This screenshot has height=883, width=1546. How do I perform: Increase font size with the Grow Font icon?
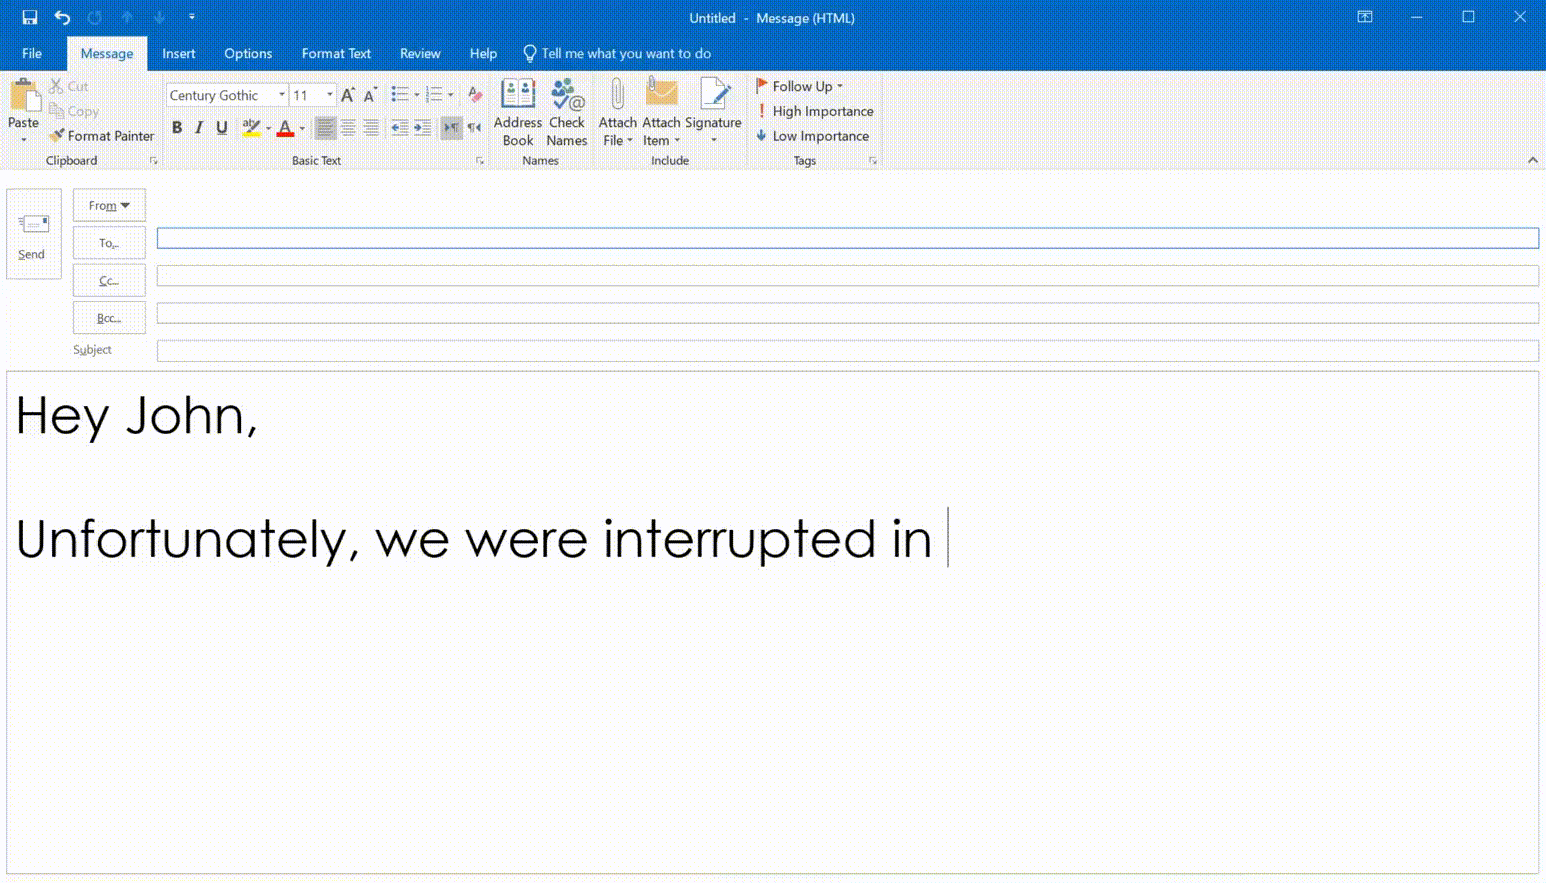(x=348, y=95)
